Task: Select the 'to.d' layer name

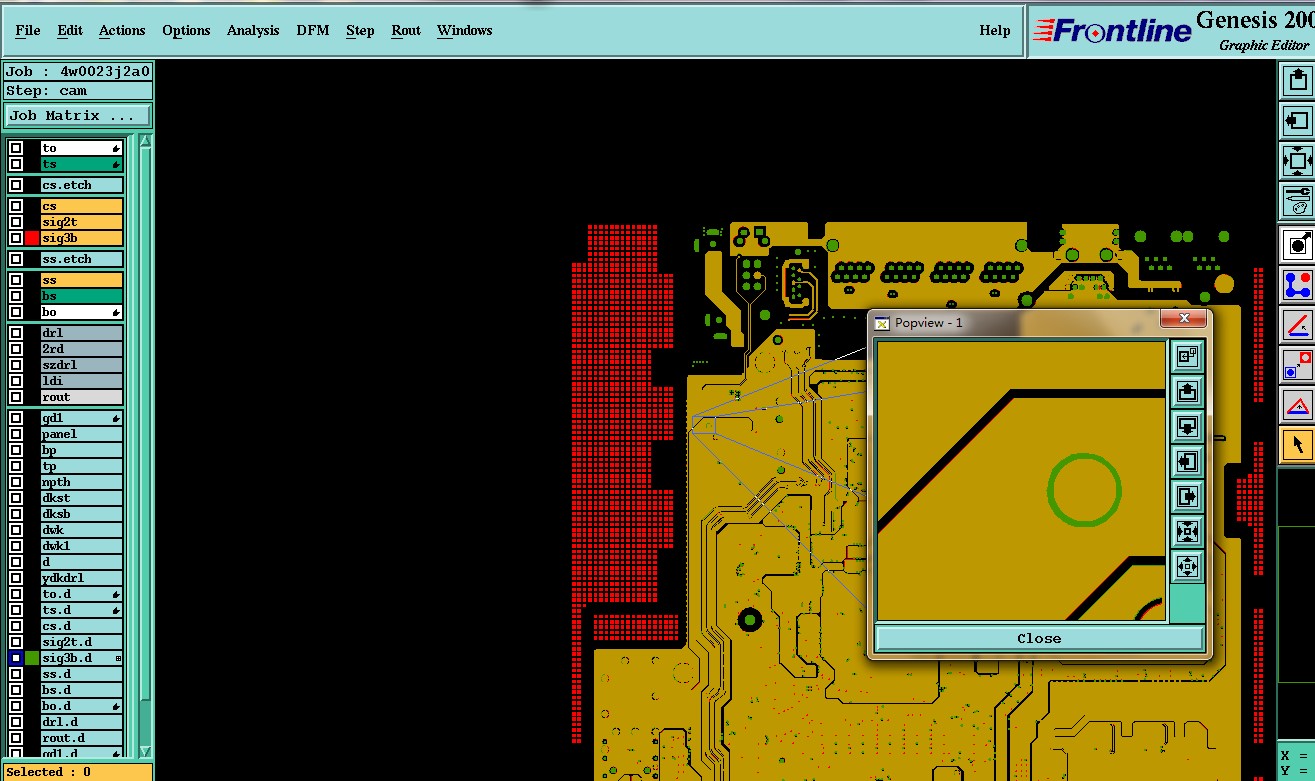Action: (x=81, y=594)
